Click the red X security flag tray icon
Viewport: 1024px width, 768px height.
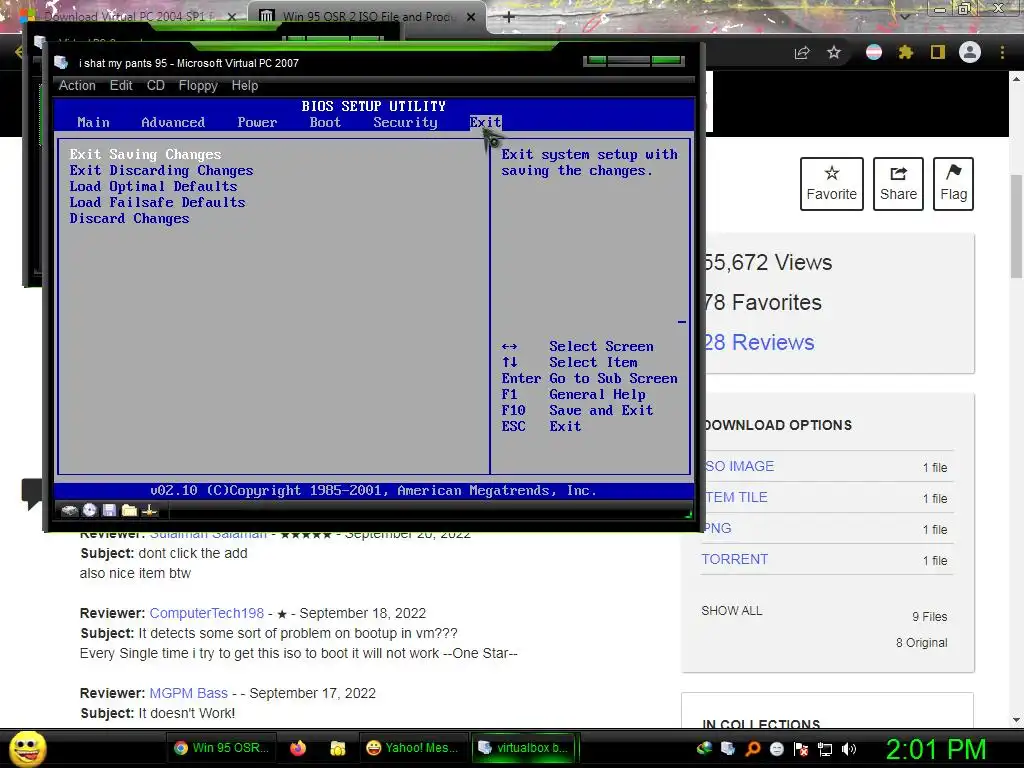tap(801, 749)
